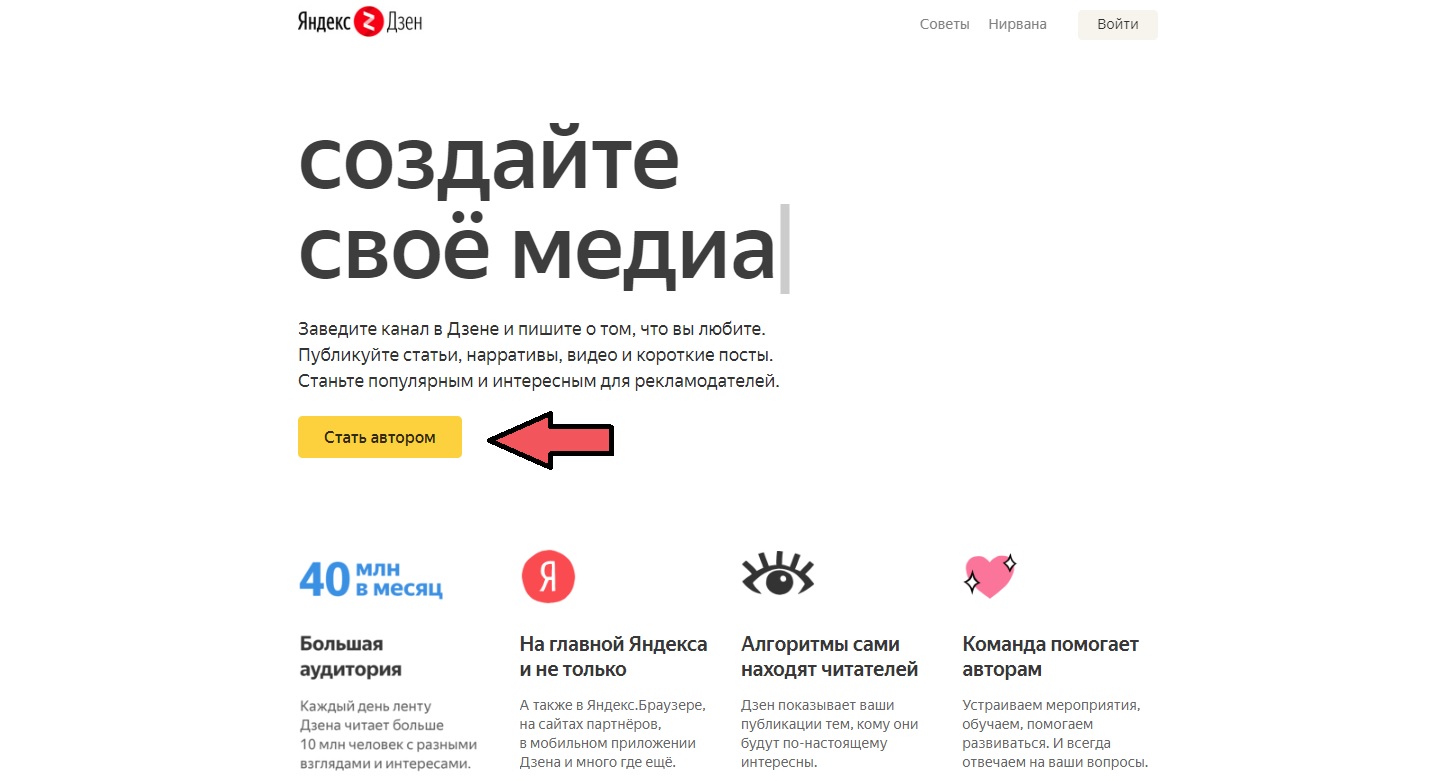Open the Советы menu item
The height and width of the screenshot is (781, 1439).
(944, 24)
